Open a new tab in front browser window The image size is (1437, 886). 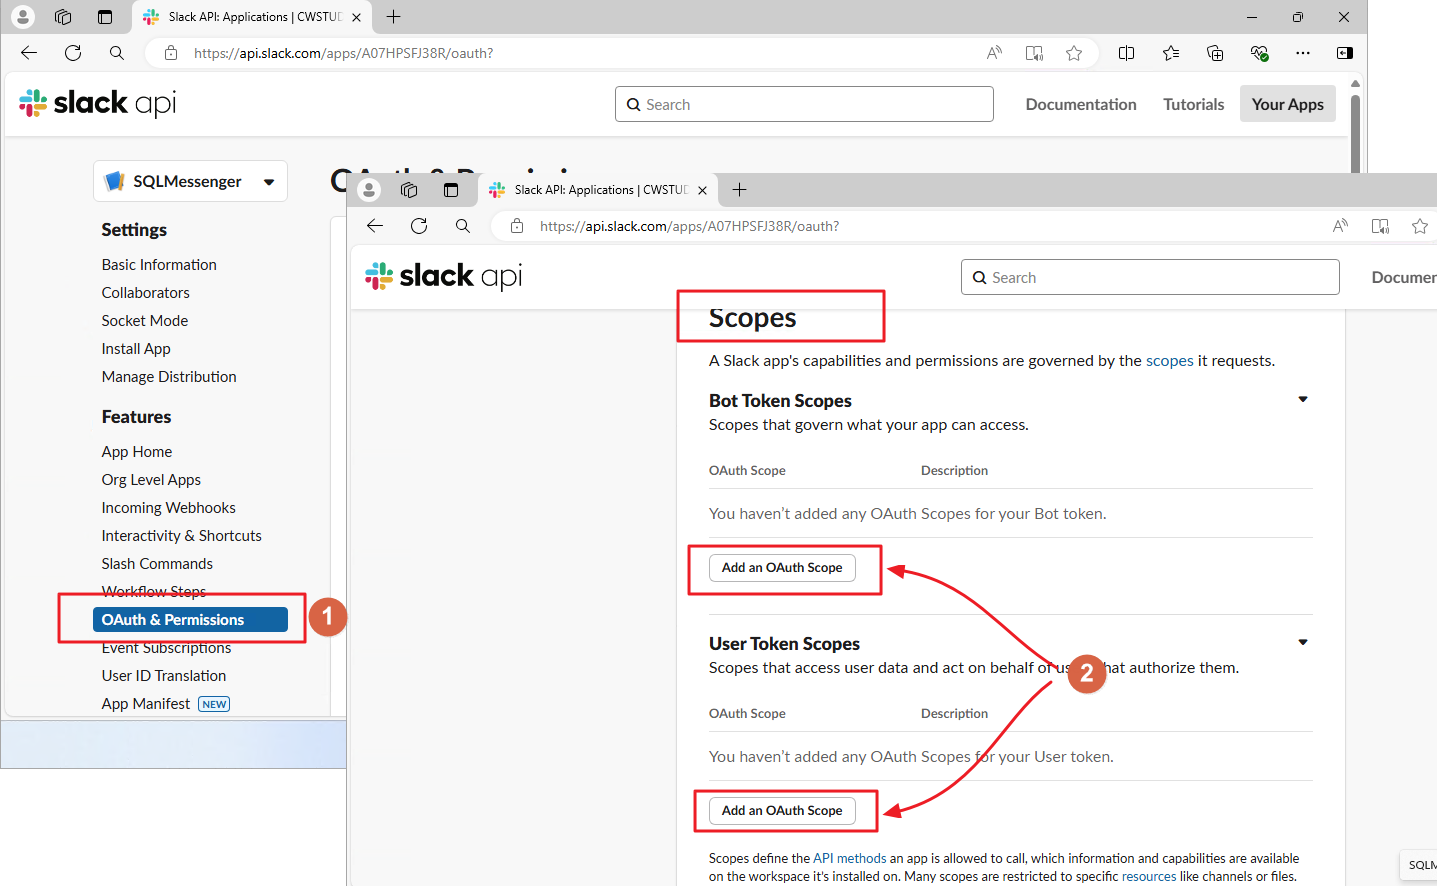click(740, 190)
